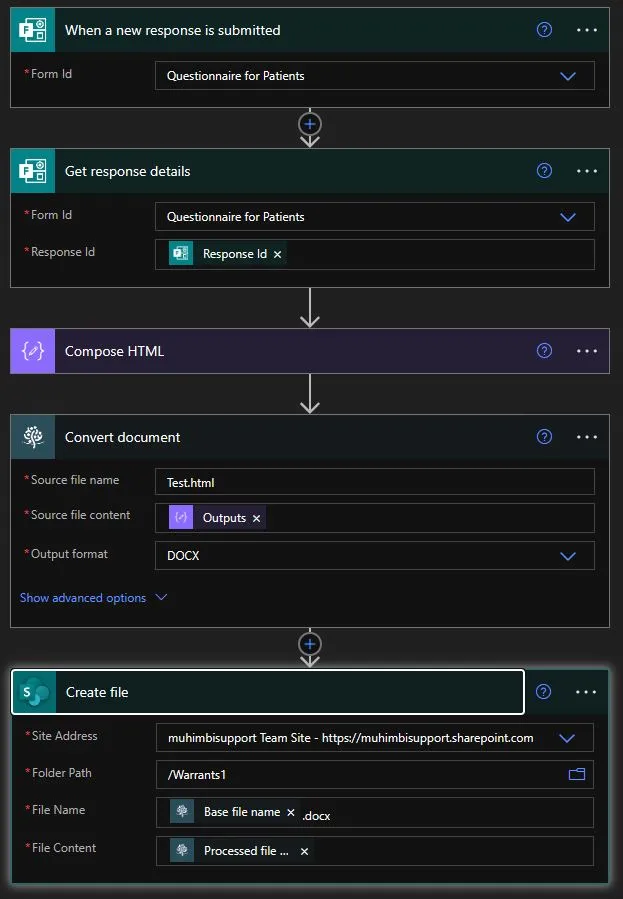This screenshot has width=623, height=899.
Task: Open the folder picker beside Folder Path
Action: (576, 773)
